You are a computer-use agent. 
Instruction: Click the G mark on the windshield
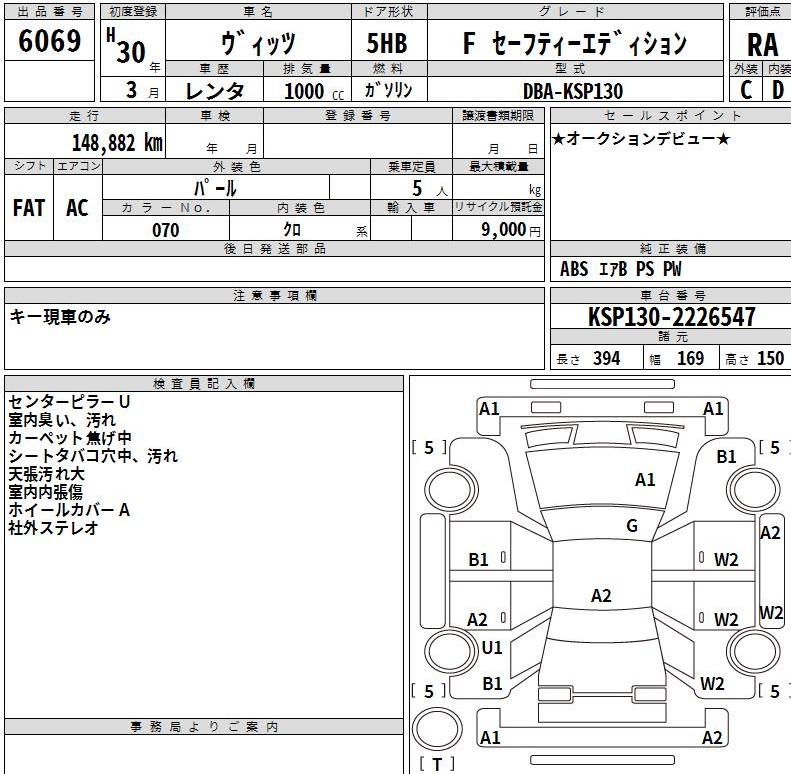tap(632, 526)
